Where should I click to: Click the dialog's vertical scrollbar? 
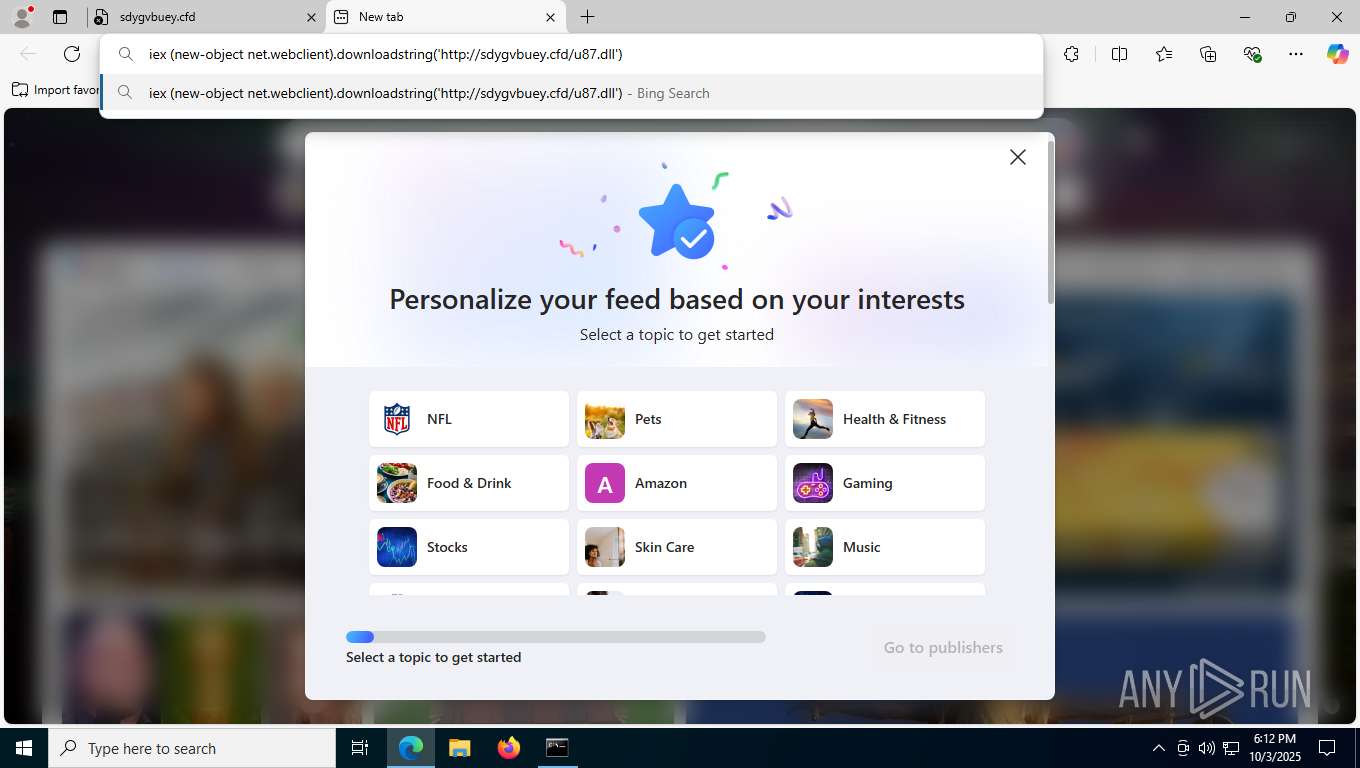[1050, 222]
